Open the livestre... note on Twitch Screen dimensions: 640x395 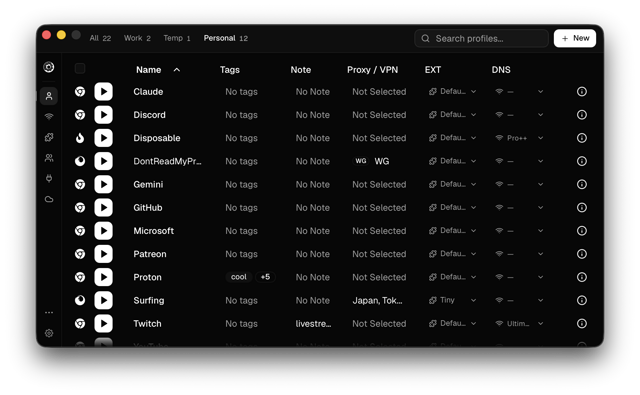[x=313, y=324]
